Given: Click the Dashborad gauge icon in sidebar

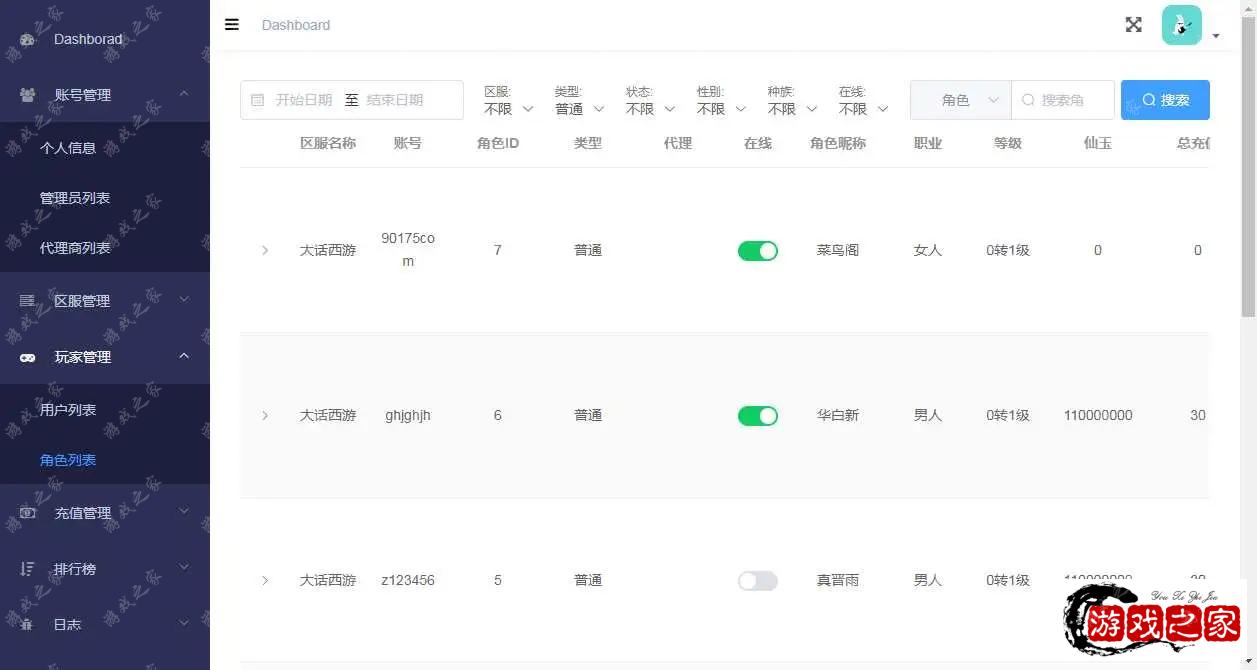Looking at the screenshot, I should click(27, 40).
